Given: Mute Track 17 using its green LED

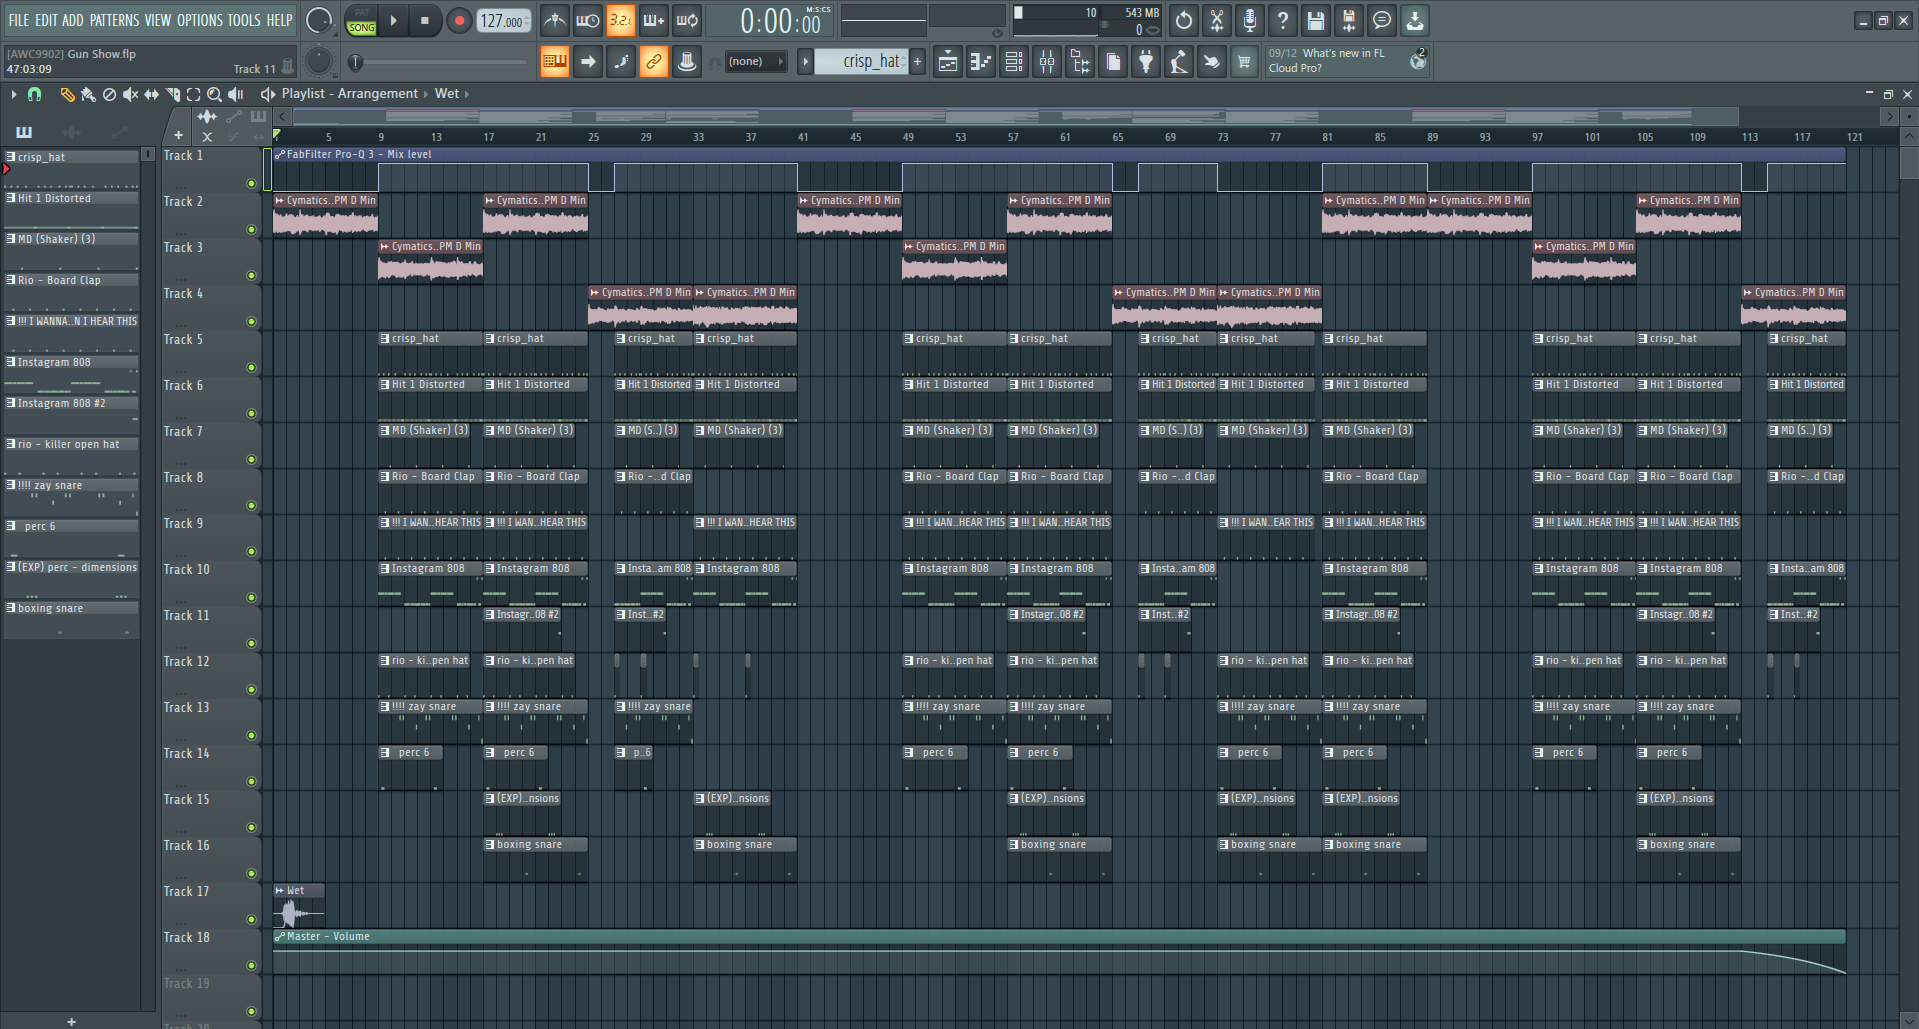Looking at the screenshot, I should point(251,919).
